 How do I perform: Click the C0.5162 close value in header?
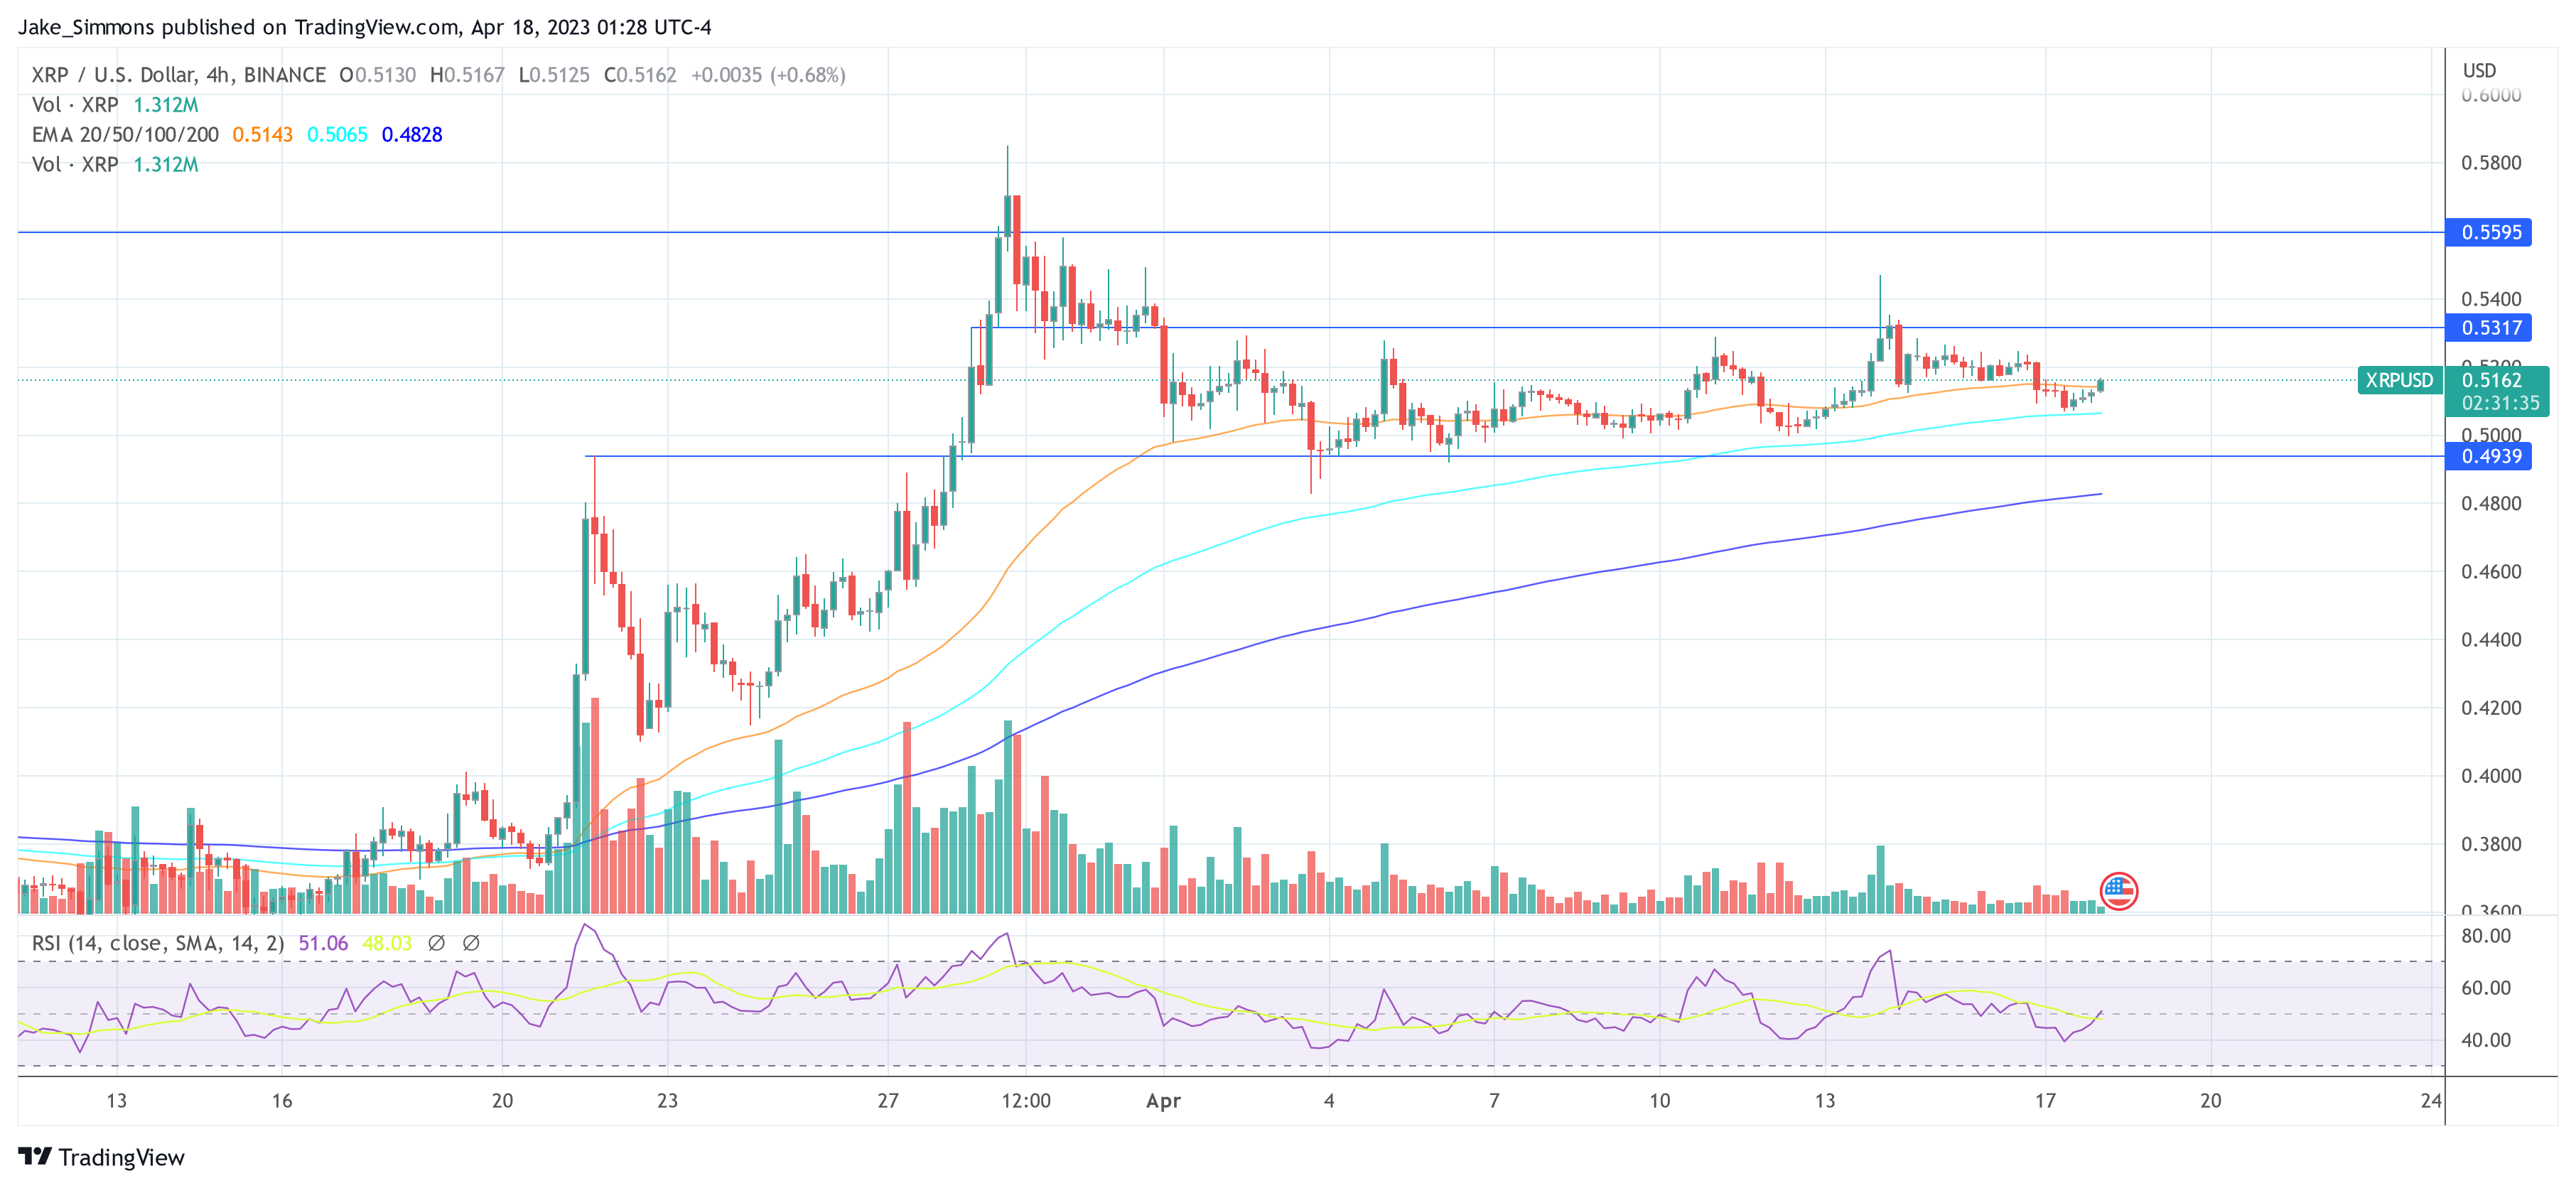point(640,75)
